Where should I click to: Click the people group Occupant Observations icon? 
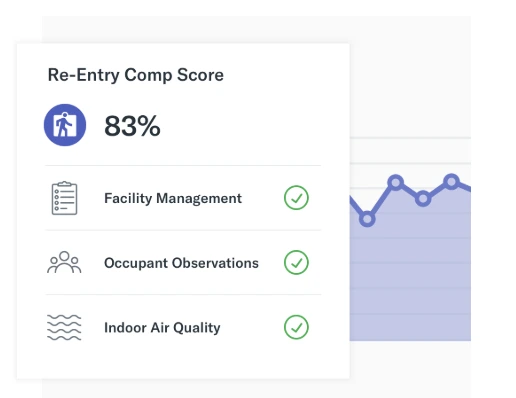pos(64,262)
